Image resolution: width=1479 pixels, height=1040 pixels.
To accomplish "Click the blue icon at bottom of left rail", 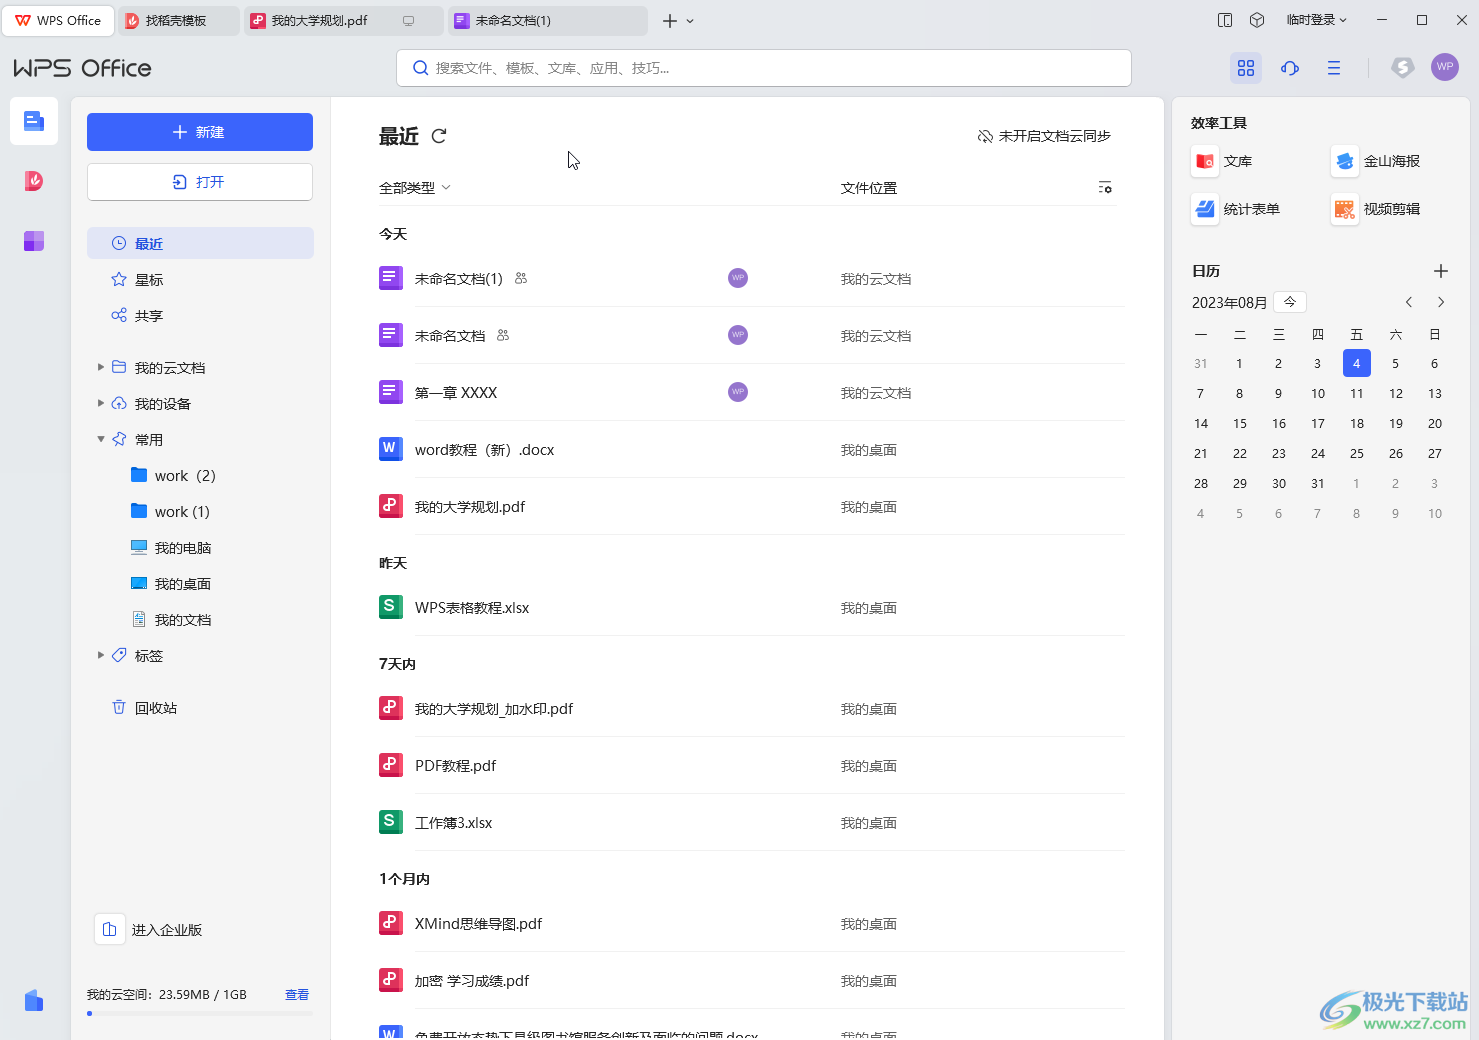I will point(34,1000).
